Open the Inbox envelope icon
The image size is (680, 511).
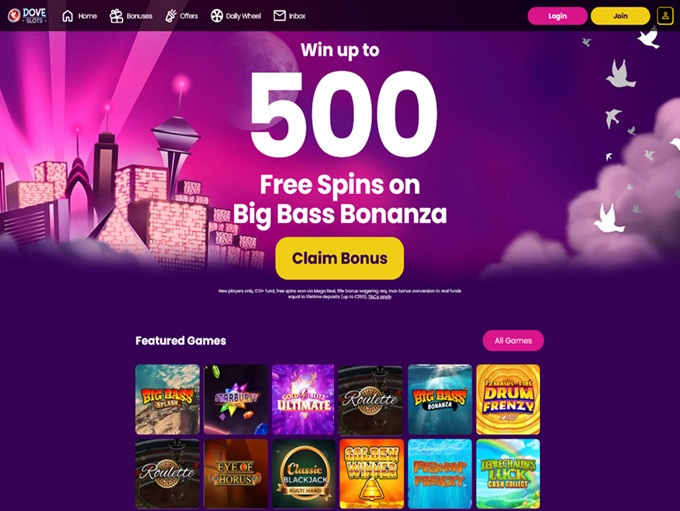[280, 16]
